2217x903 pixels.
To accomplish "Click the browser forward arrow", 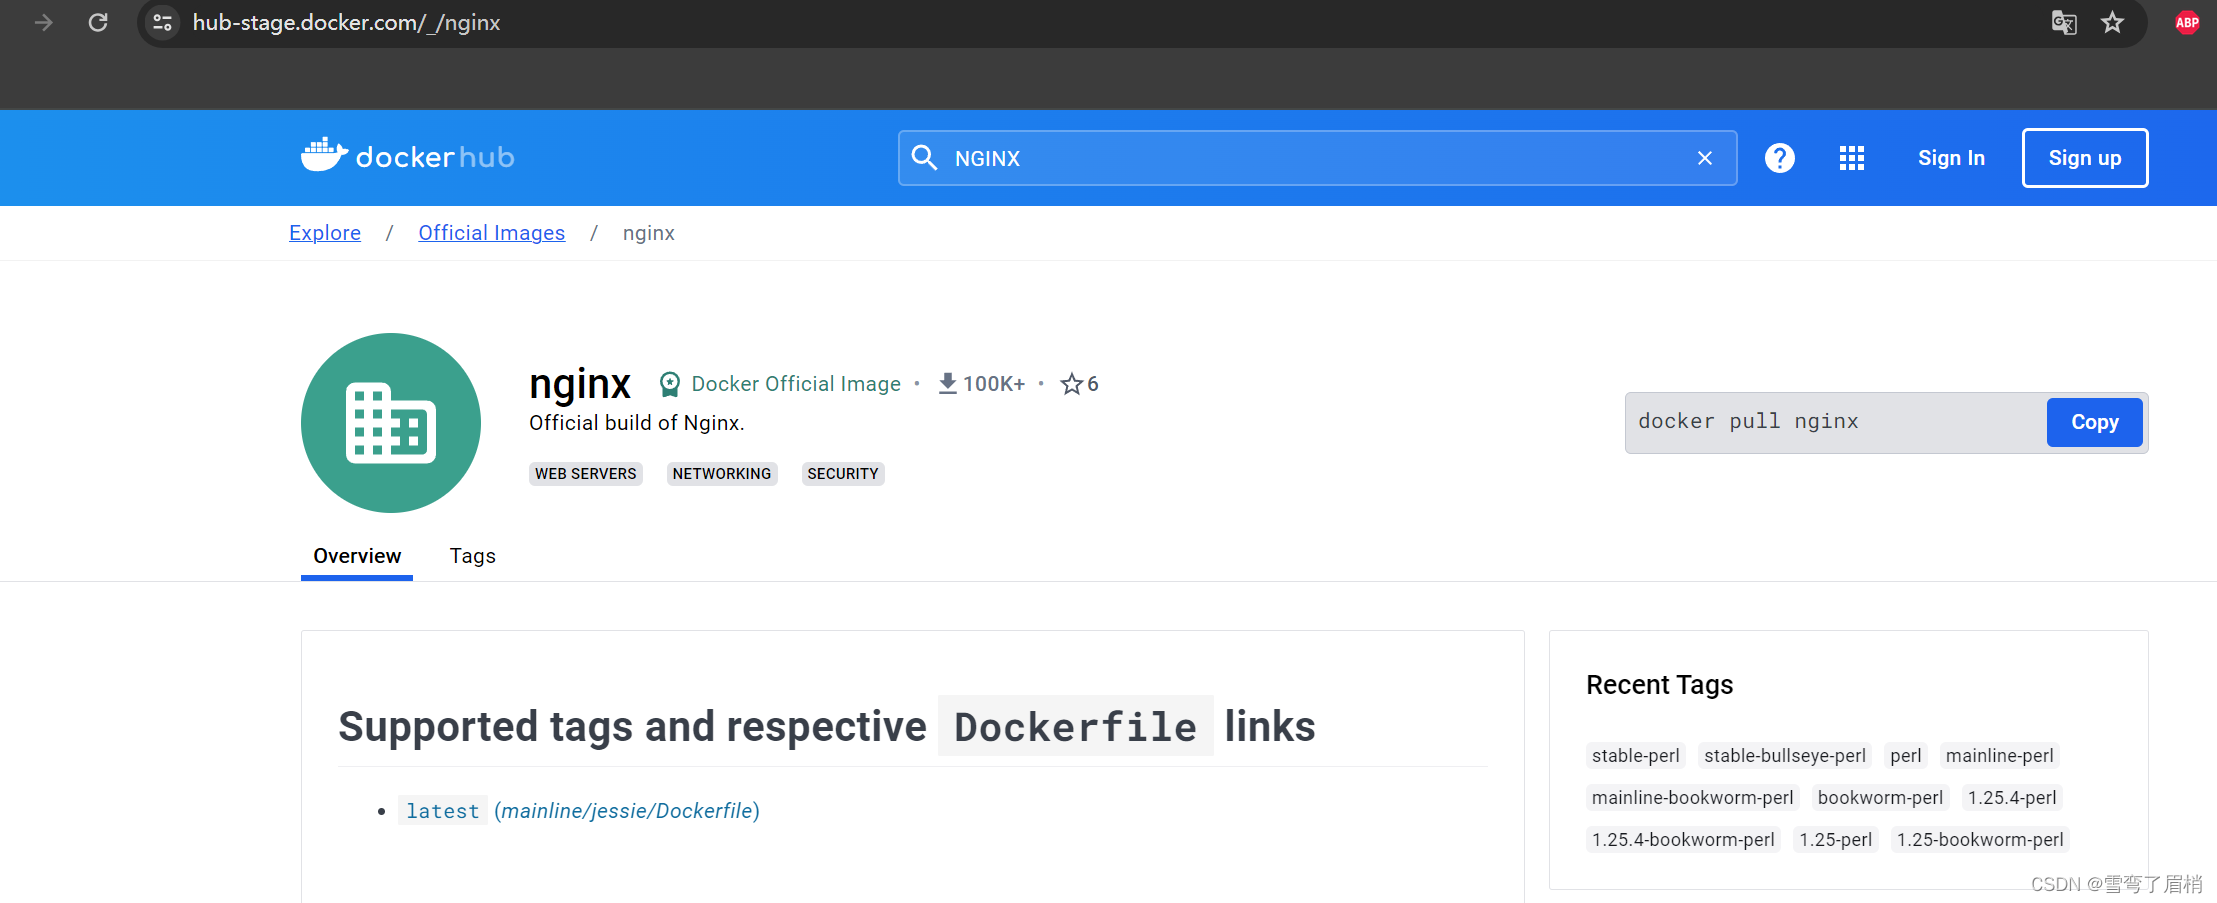I will pyautogui.click(x=43, y=22).
